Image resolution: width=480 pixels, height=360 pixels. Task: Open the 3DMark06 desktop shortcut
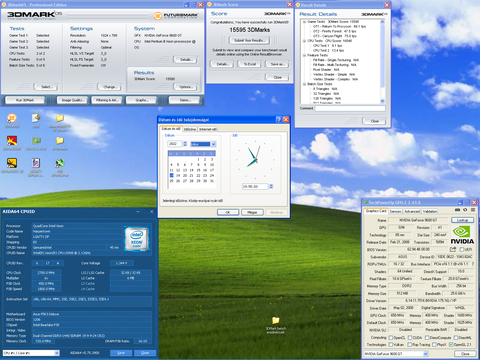pos(12,119)
